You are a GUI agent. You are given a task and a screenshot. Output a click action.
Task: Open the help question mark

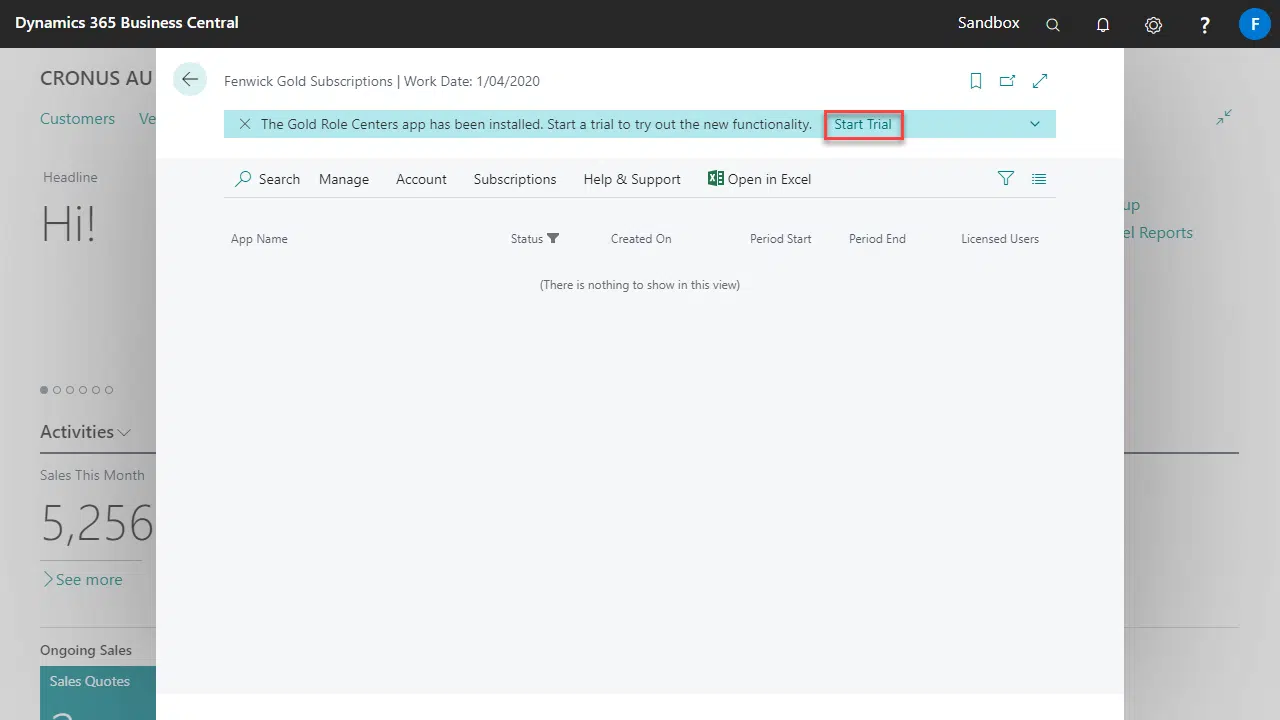tap(1205, 25)
